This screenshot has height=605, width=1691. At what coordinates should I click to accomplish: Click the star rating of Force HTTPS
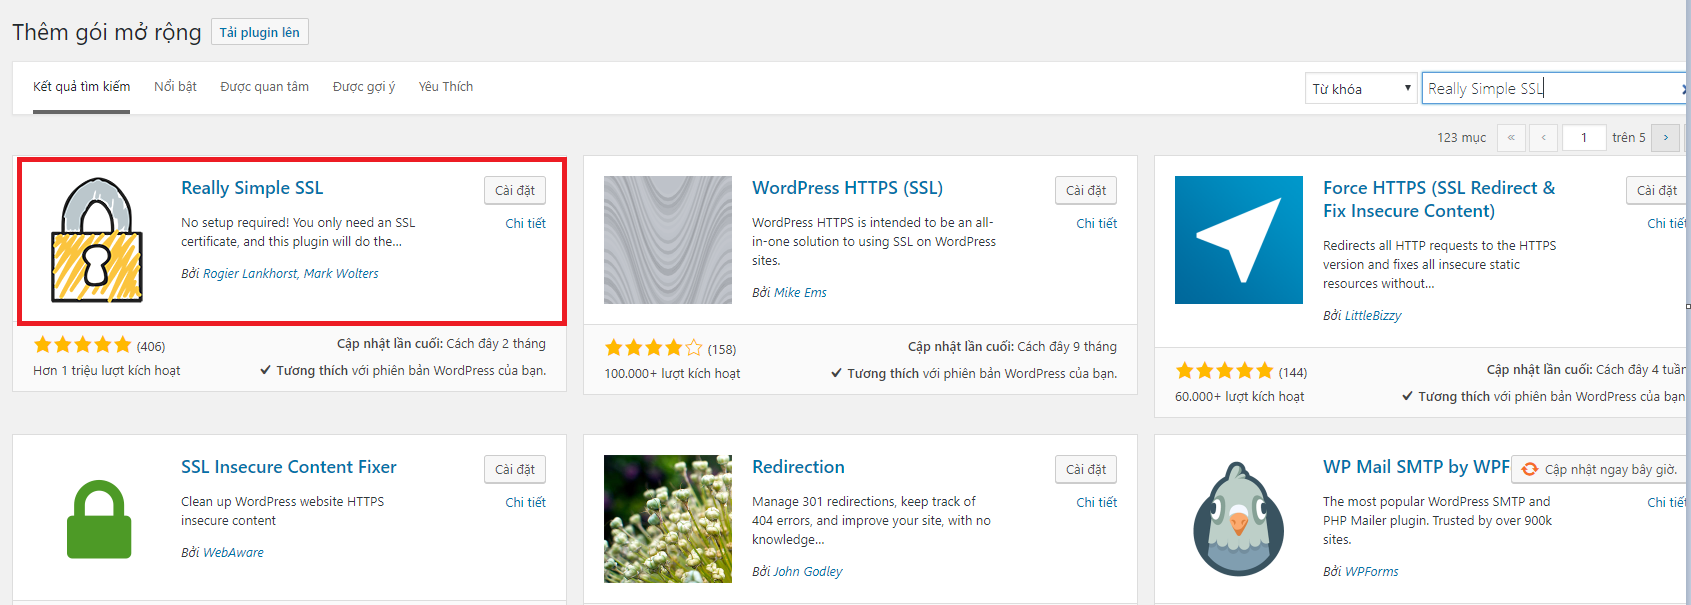1225,371
